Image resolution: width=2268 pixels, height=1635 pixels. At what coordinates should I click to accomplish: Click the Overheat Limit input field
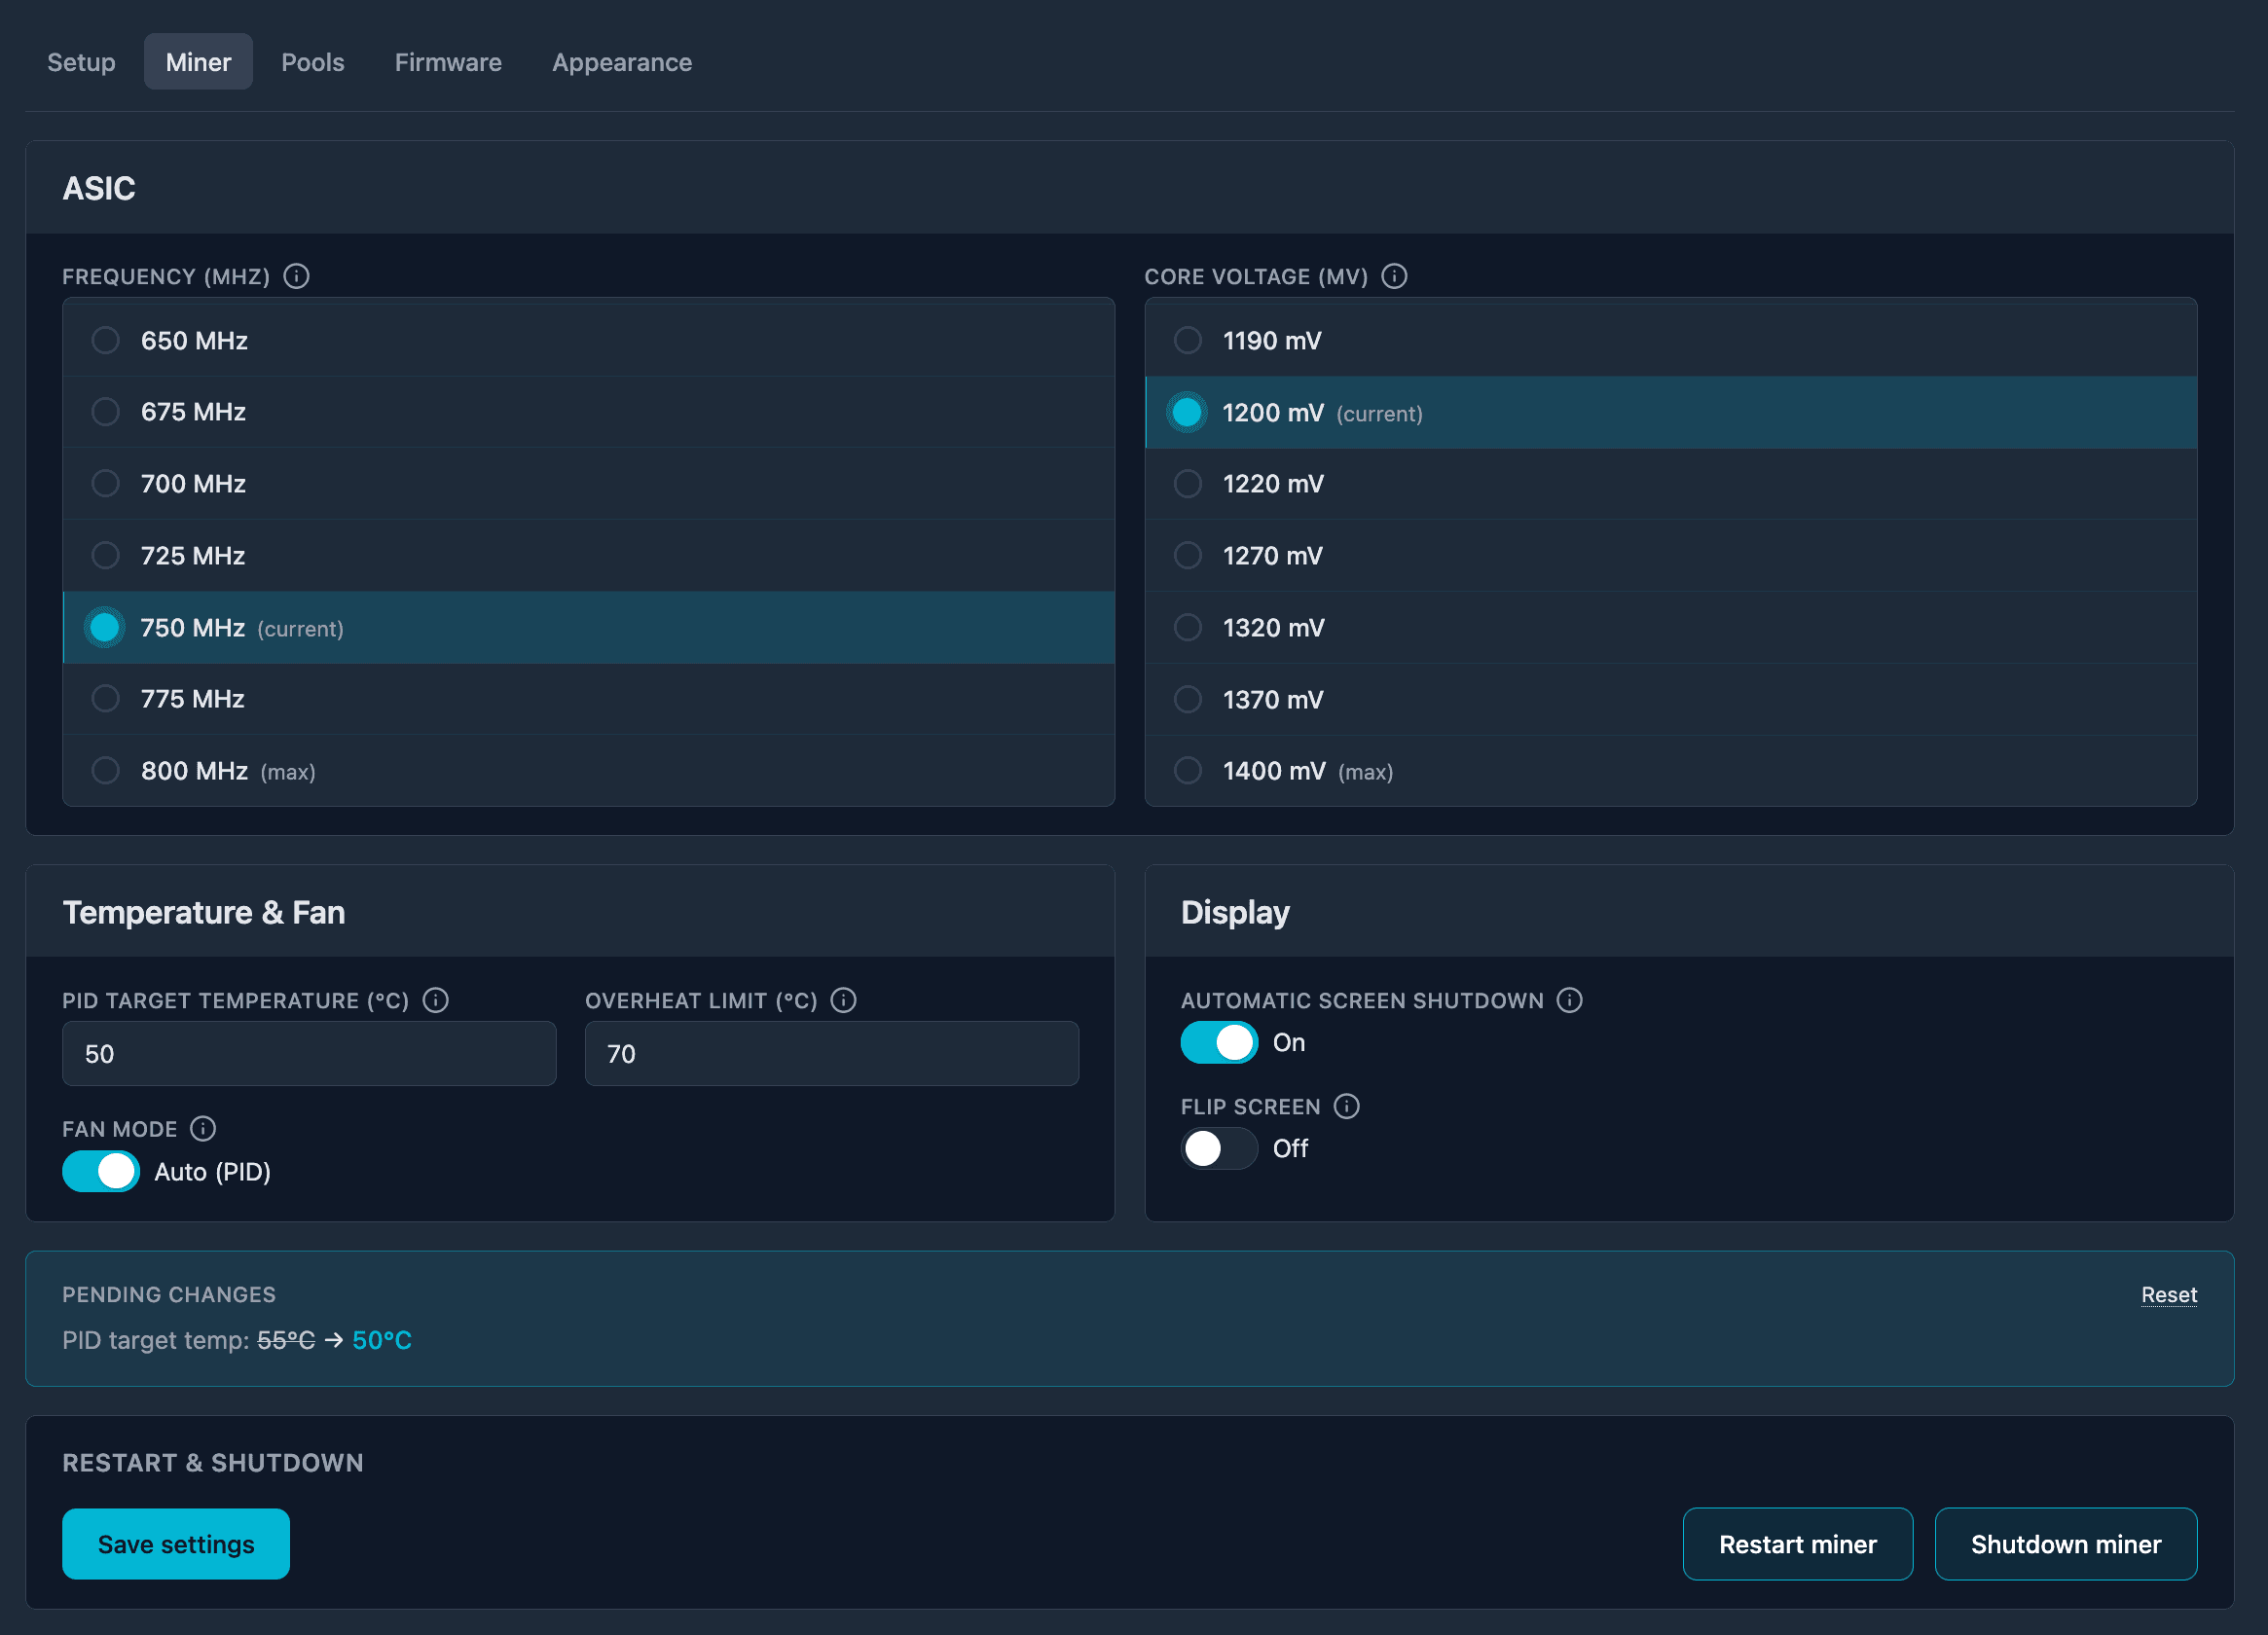(831, 1053)
